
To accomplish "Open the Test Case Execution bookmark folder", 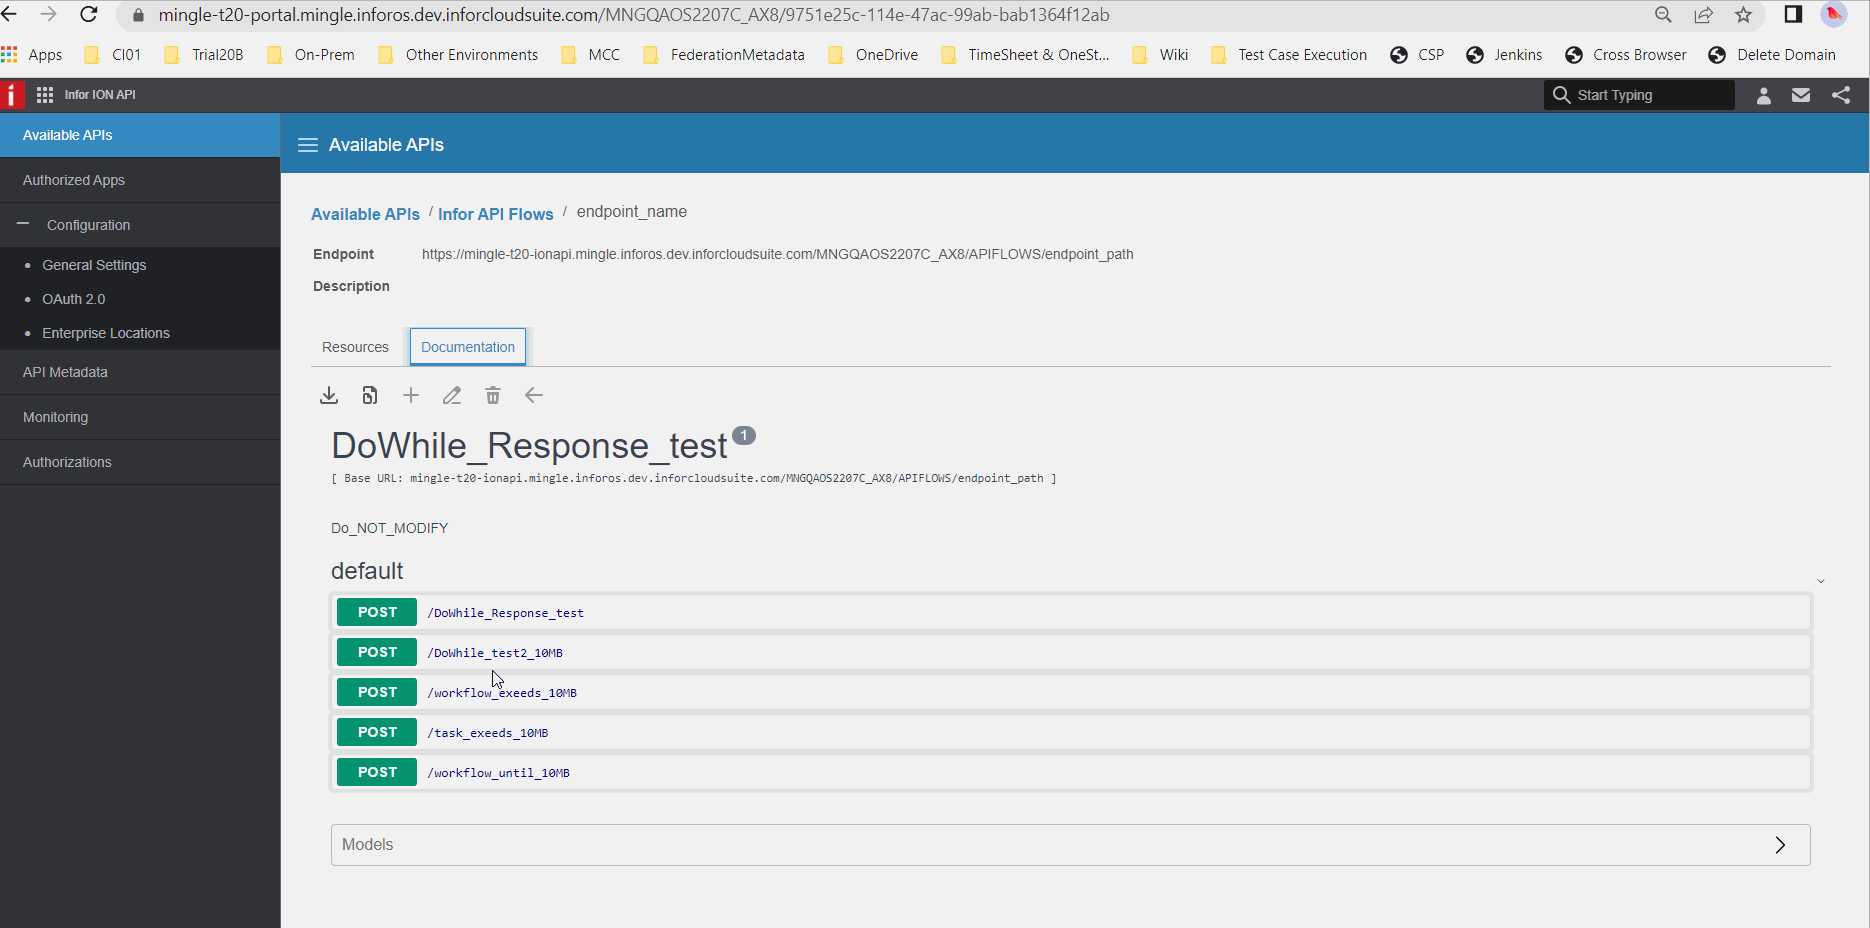I will click(1288, 55).
